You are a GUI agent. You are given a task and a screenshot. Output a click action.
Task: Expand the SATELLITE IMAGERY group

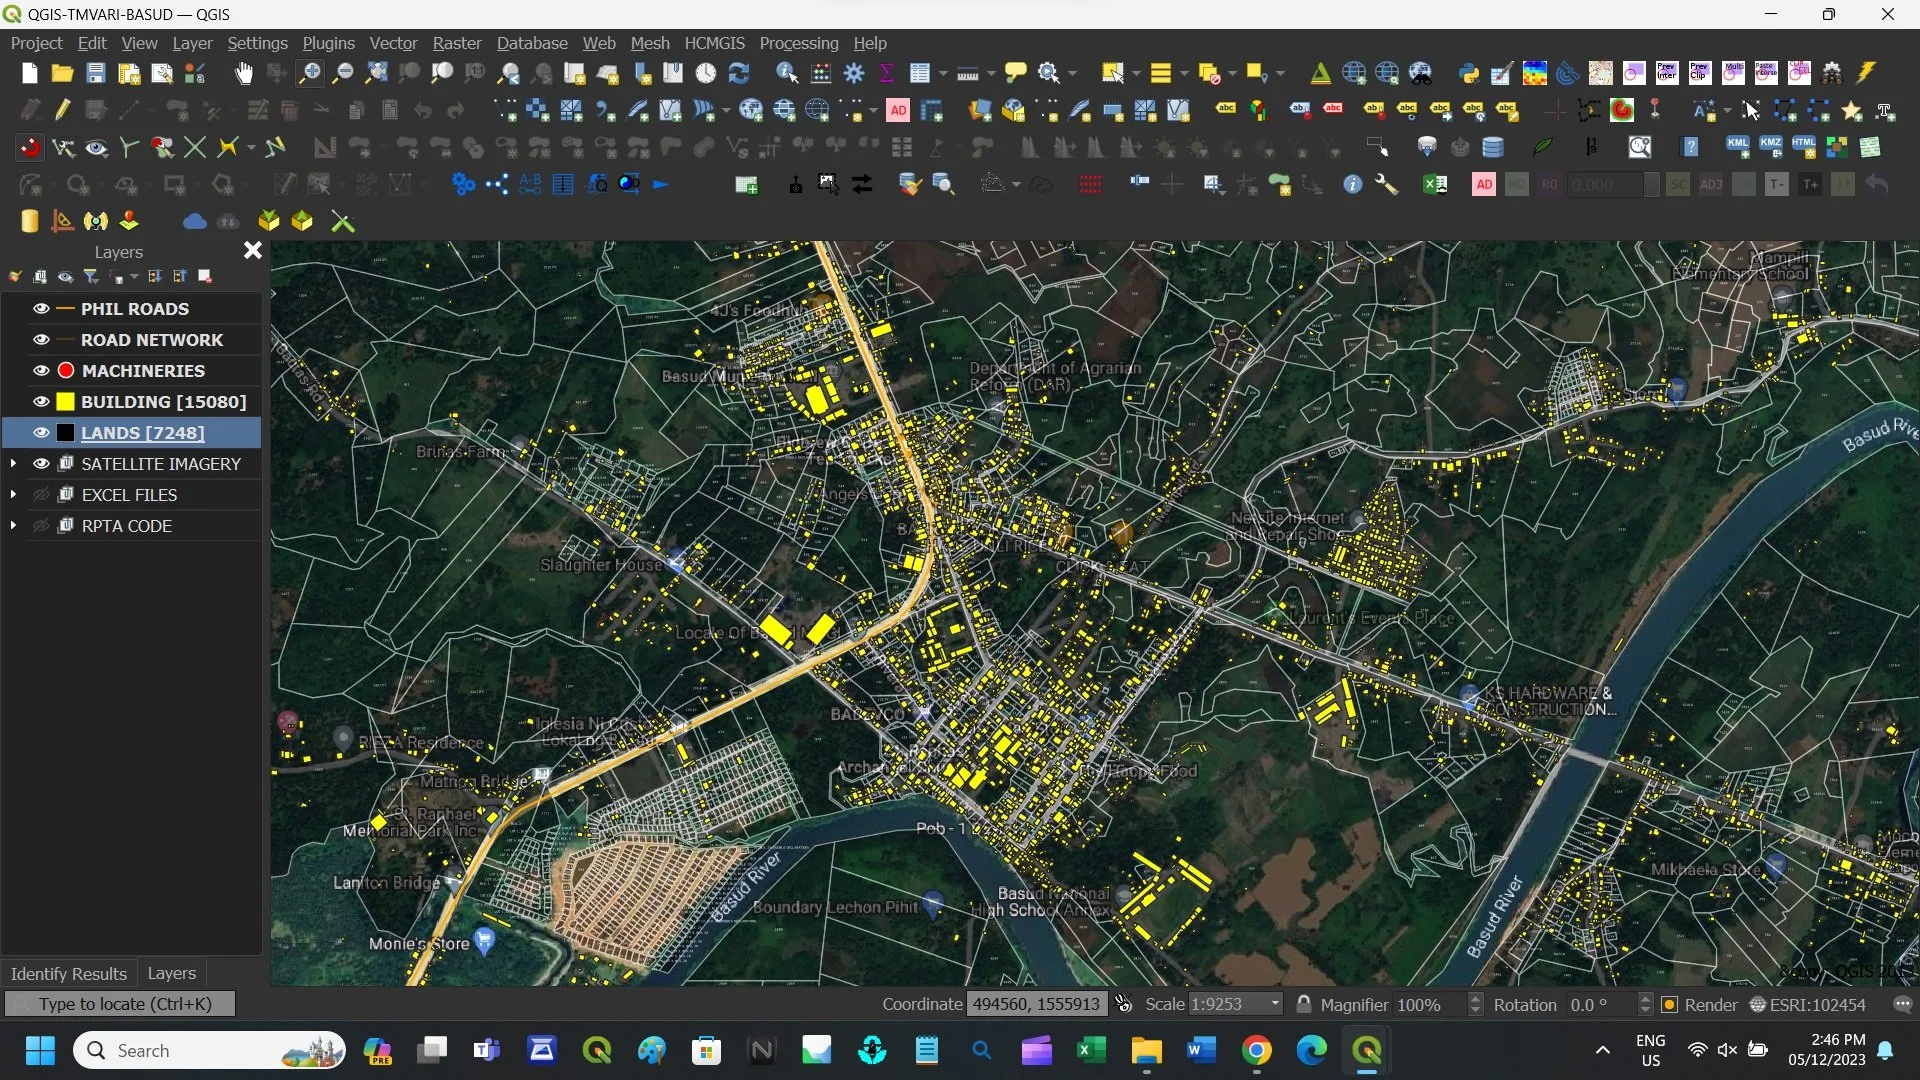(x=13, y=464)
